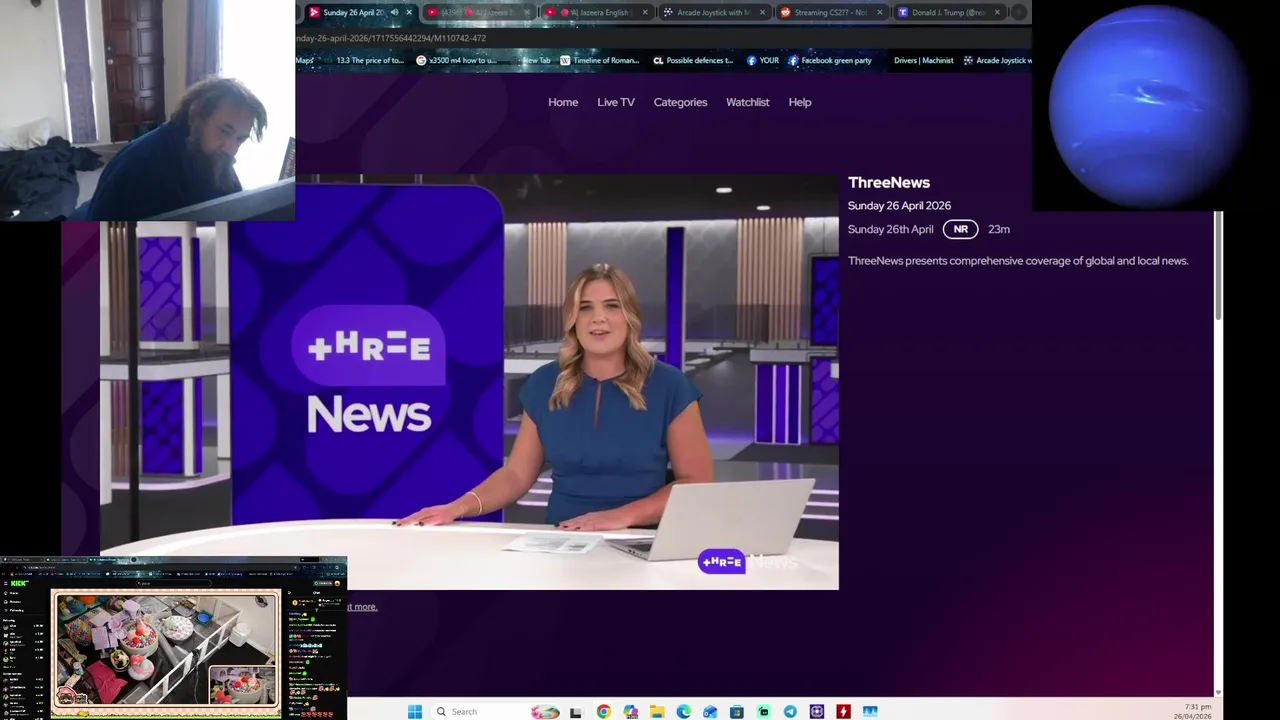1280x720 pixels.
Task: Click the NR rating badge
Action: tap(960, 229)
